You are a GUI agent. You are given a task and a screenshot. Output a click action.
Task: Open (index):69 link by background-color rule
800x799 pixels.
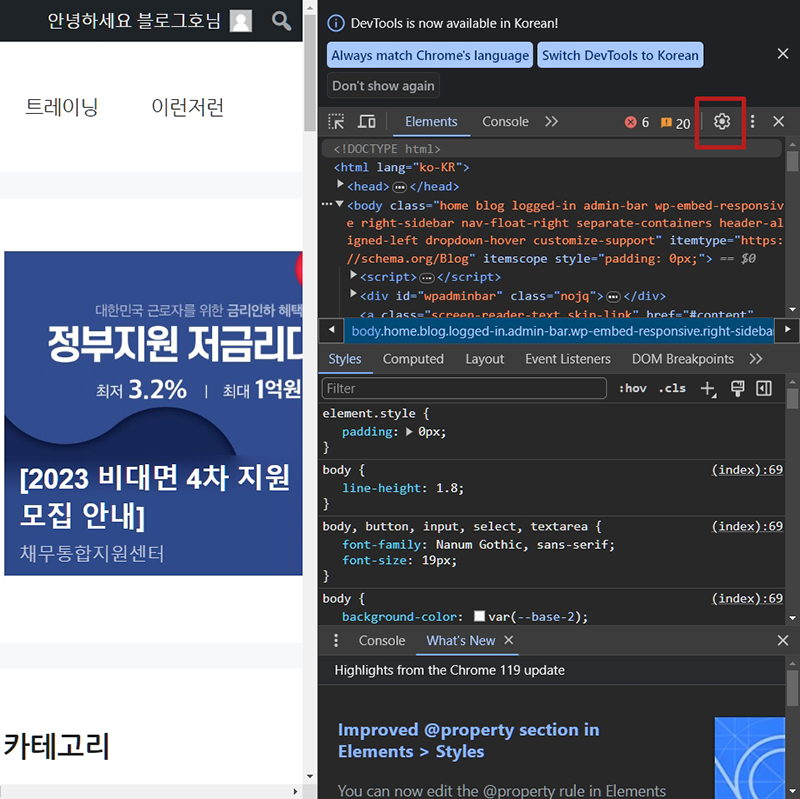[x=747, y=598]
